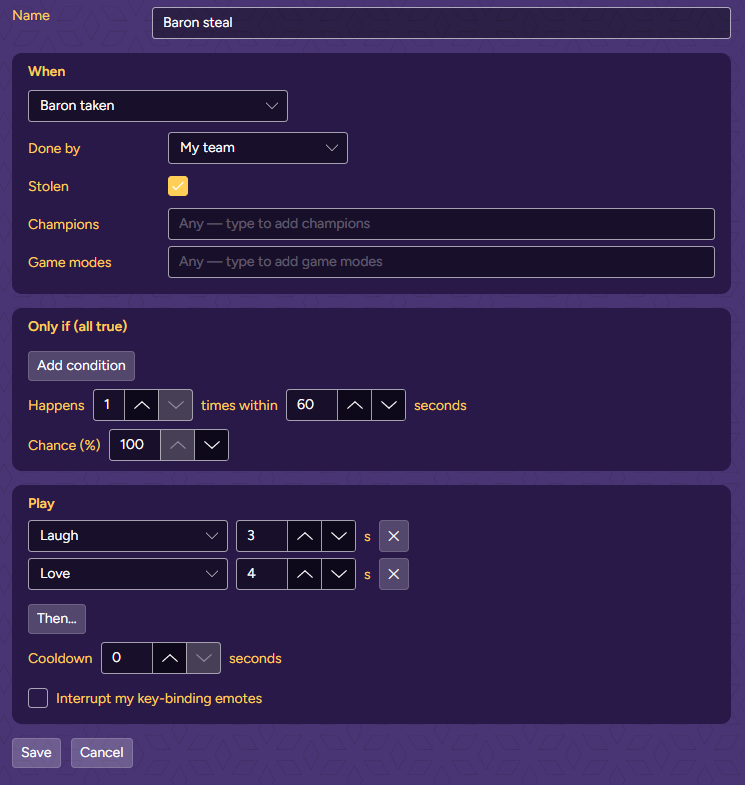Increase the Love emote duration
The image size is (745, 785).
click(x=304, y=574)
